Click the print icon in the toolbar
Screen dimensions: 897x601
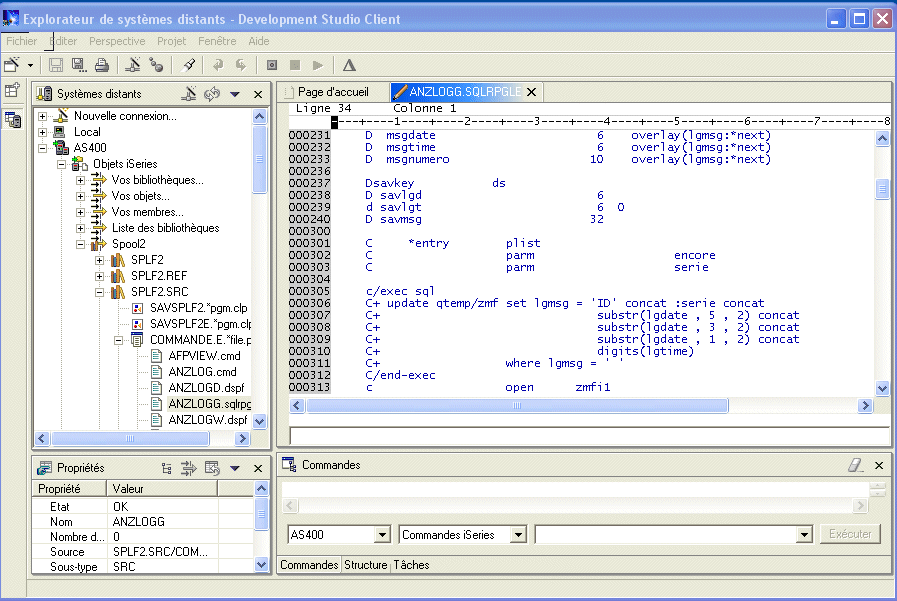click(x=101, y=65)
